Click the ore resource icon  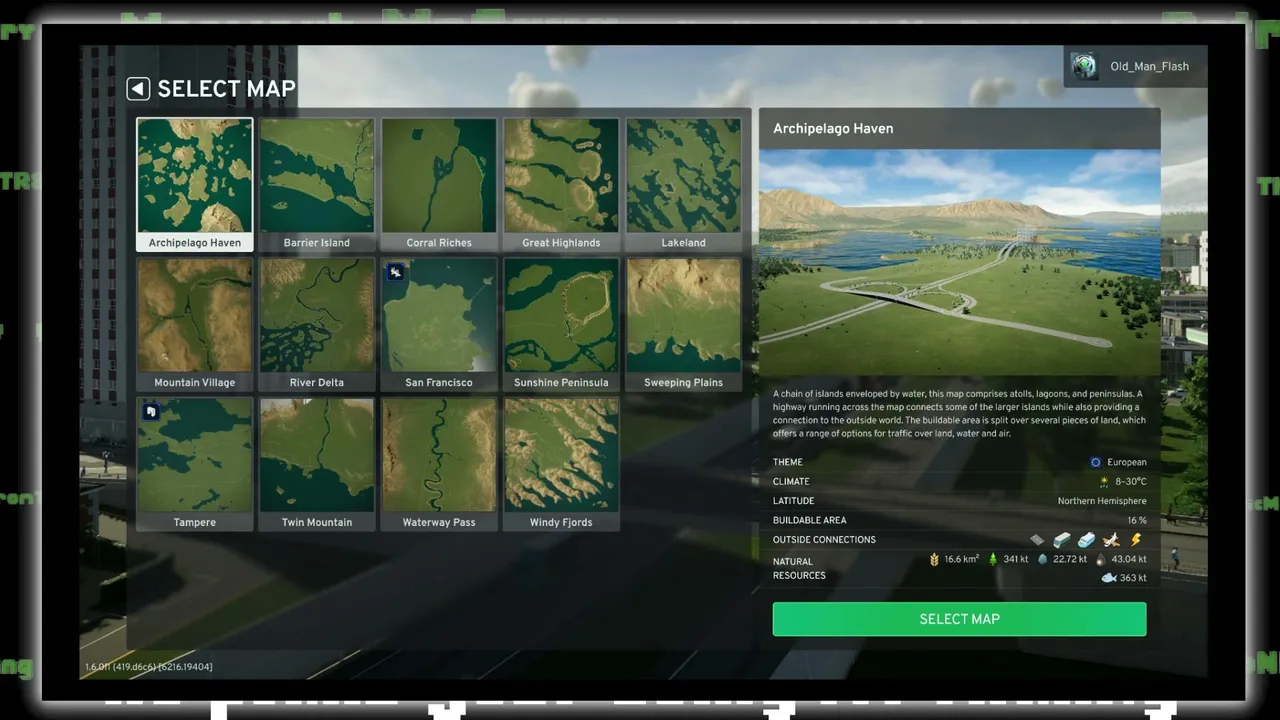pyautogui.click(x=1043, y=559)
